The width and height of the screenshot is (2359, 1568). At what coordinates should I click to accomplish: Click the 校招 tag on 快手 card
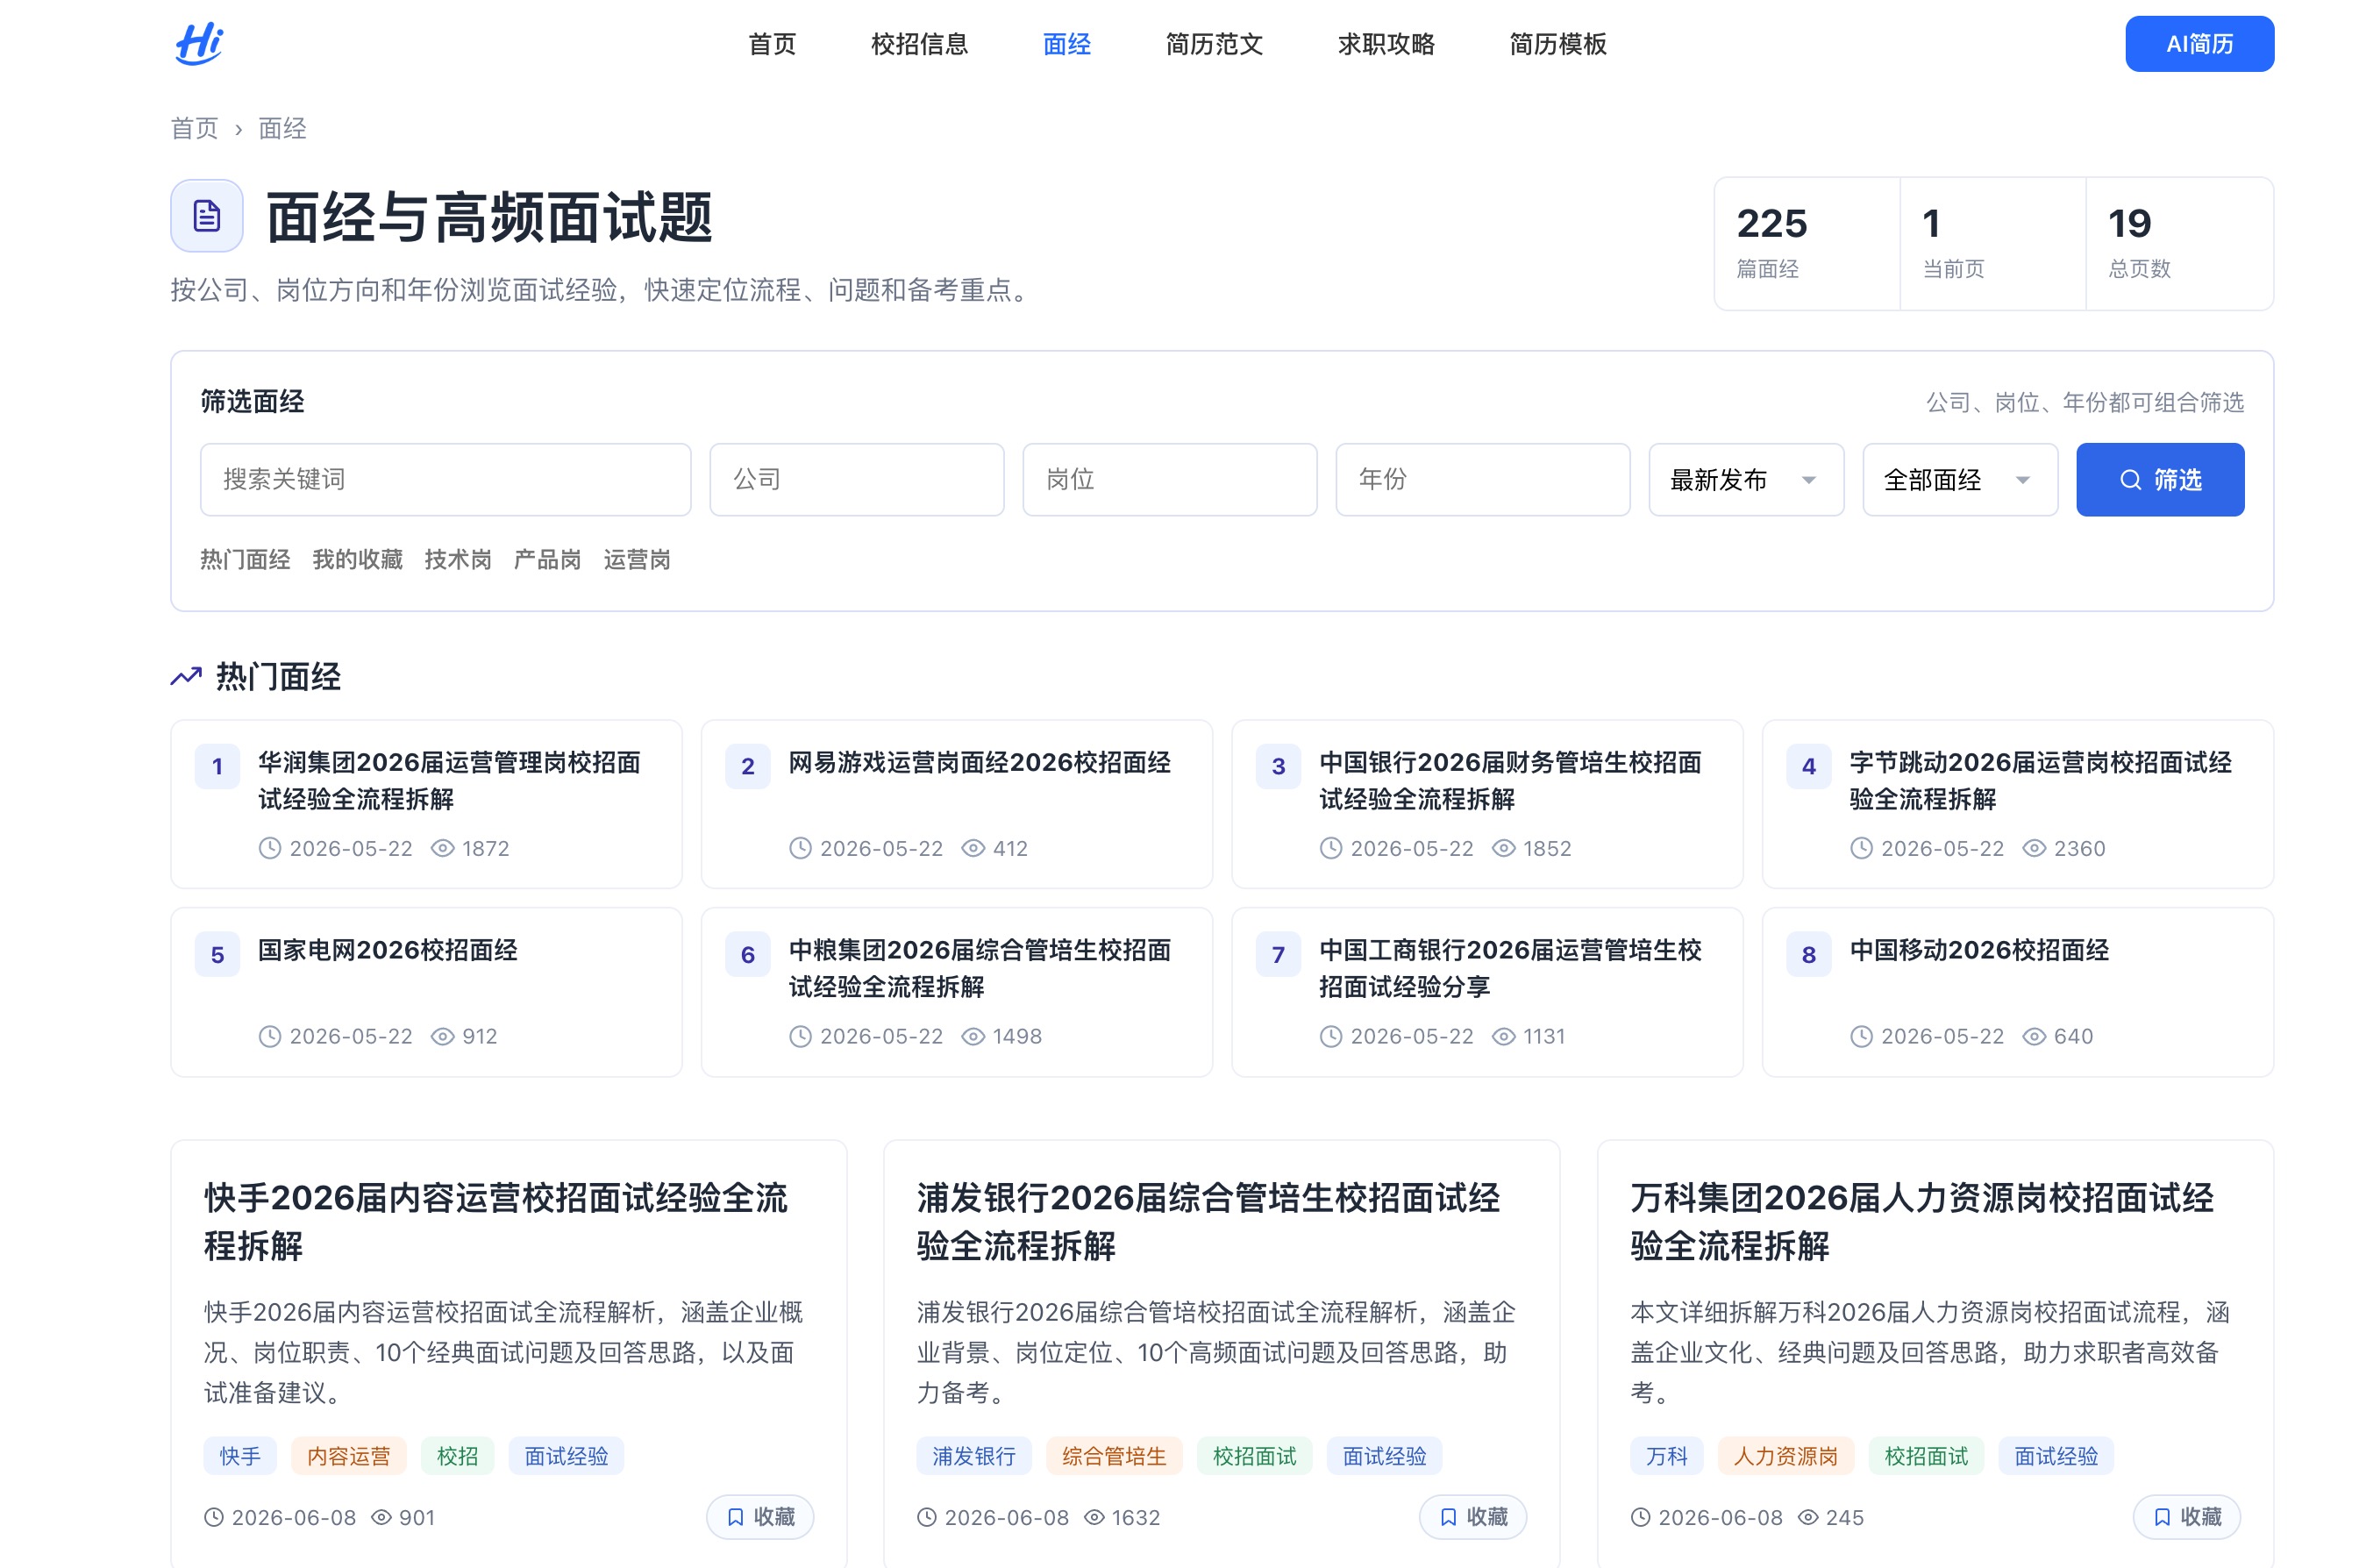point(457,1456)
